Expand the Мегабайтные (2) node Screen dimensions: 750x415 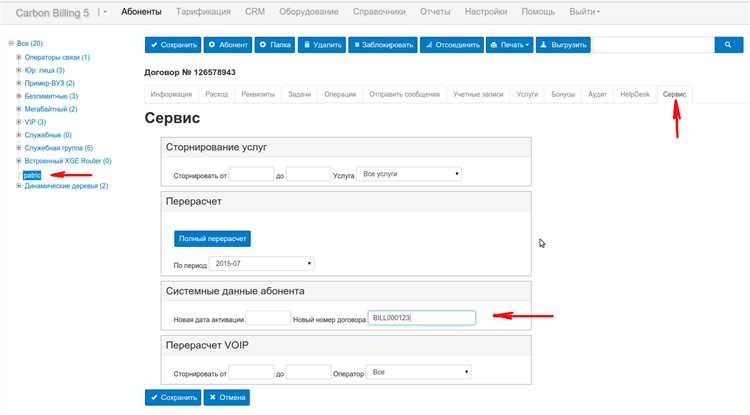pyautogui.click(x=19, y=109)
